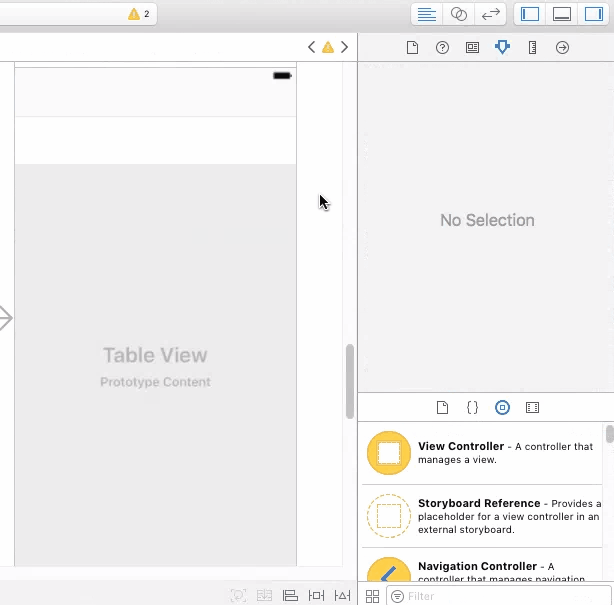Viewport: 614px width, 605px height.
Task: Toggle the Navigator panel visibility
Action: 530,14
